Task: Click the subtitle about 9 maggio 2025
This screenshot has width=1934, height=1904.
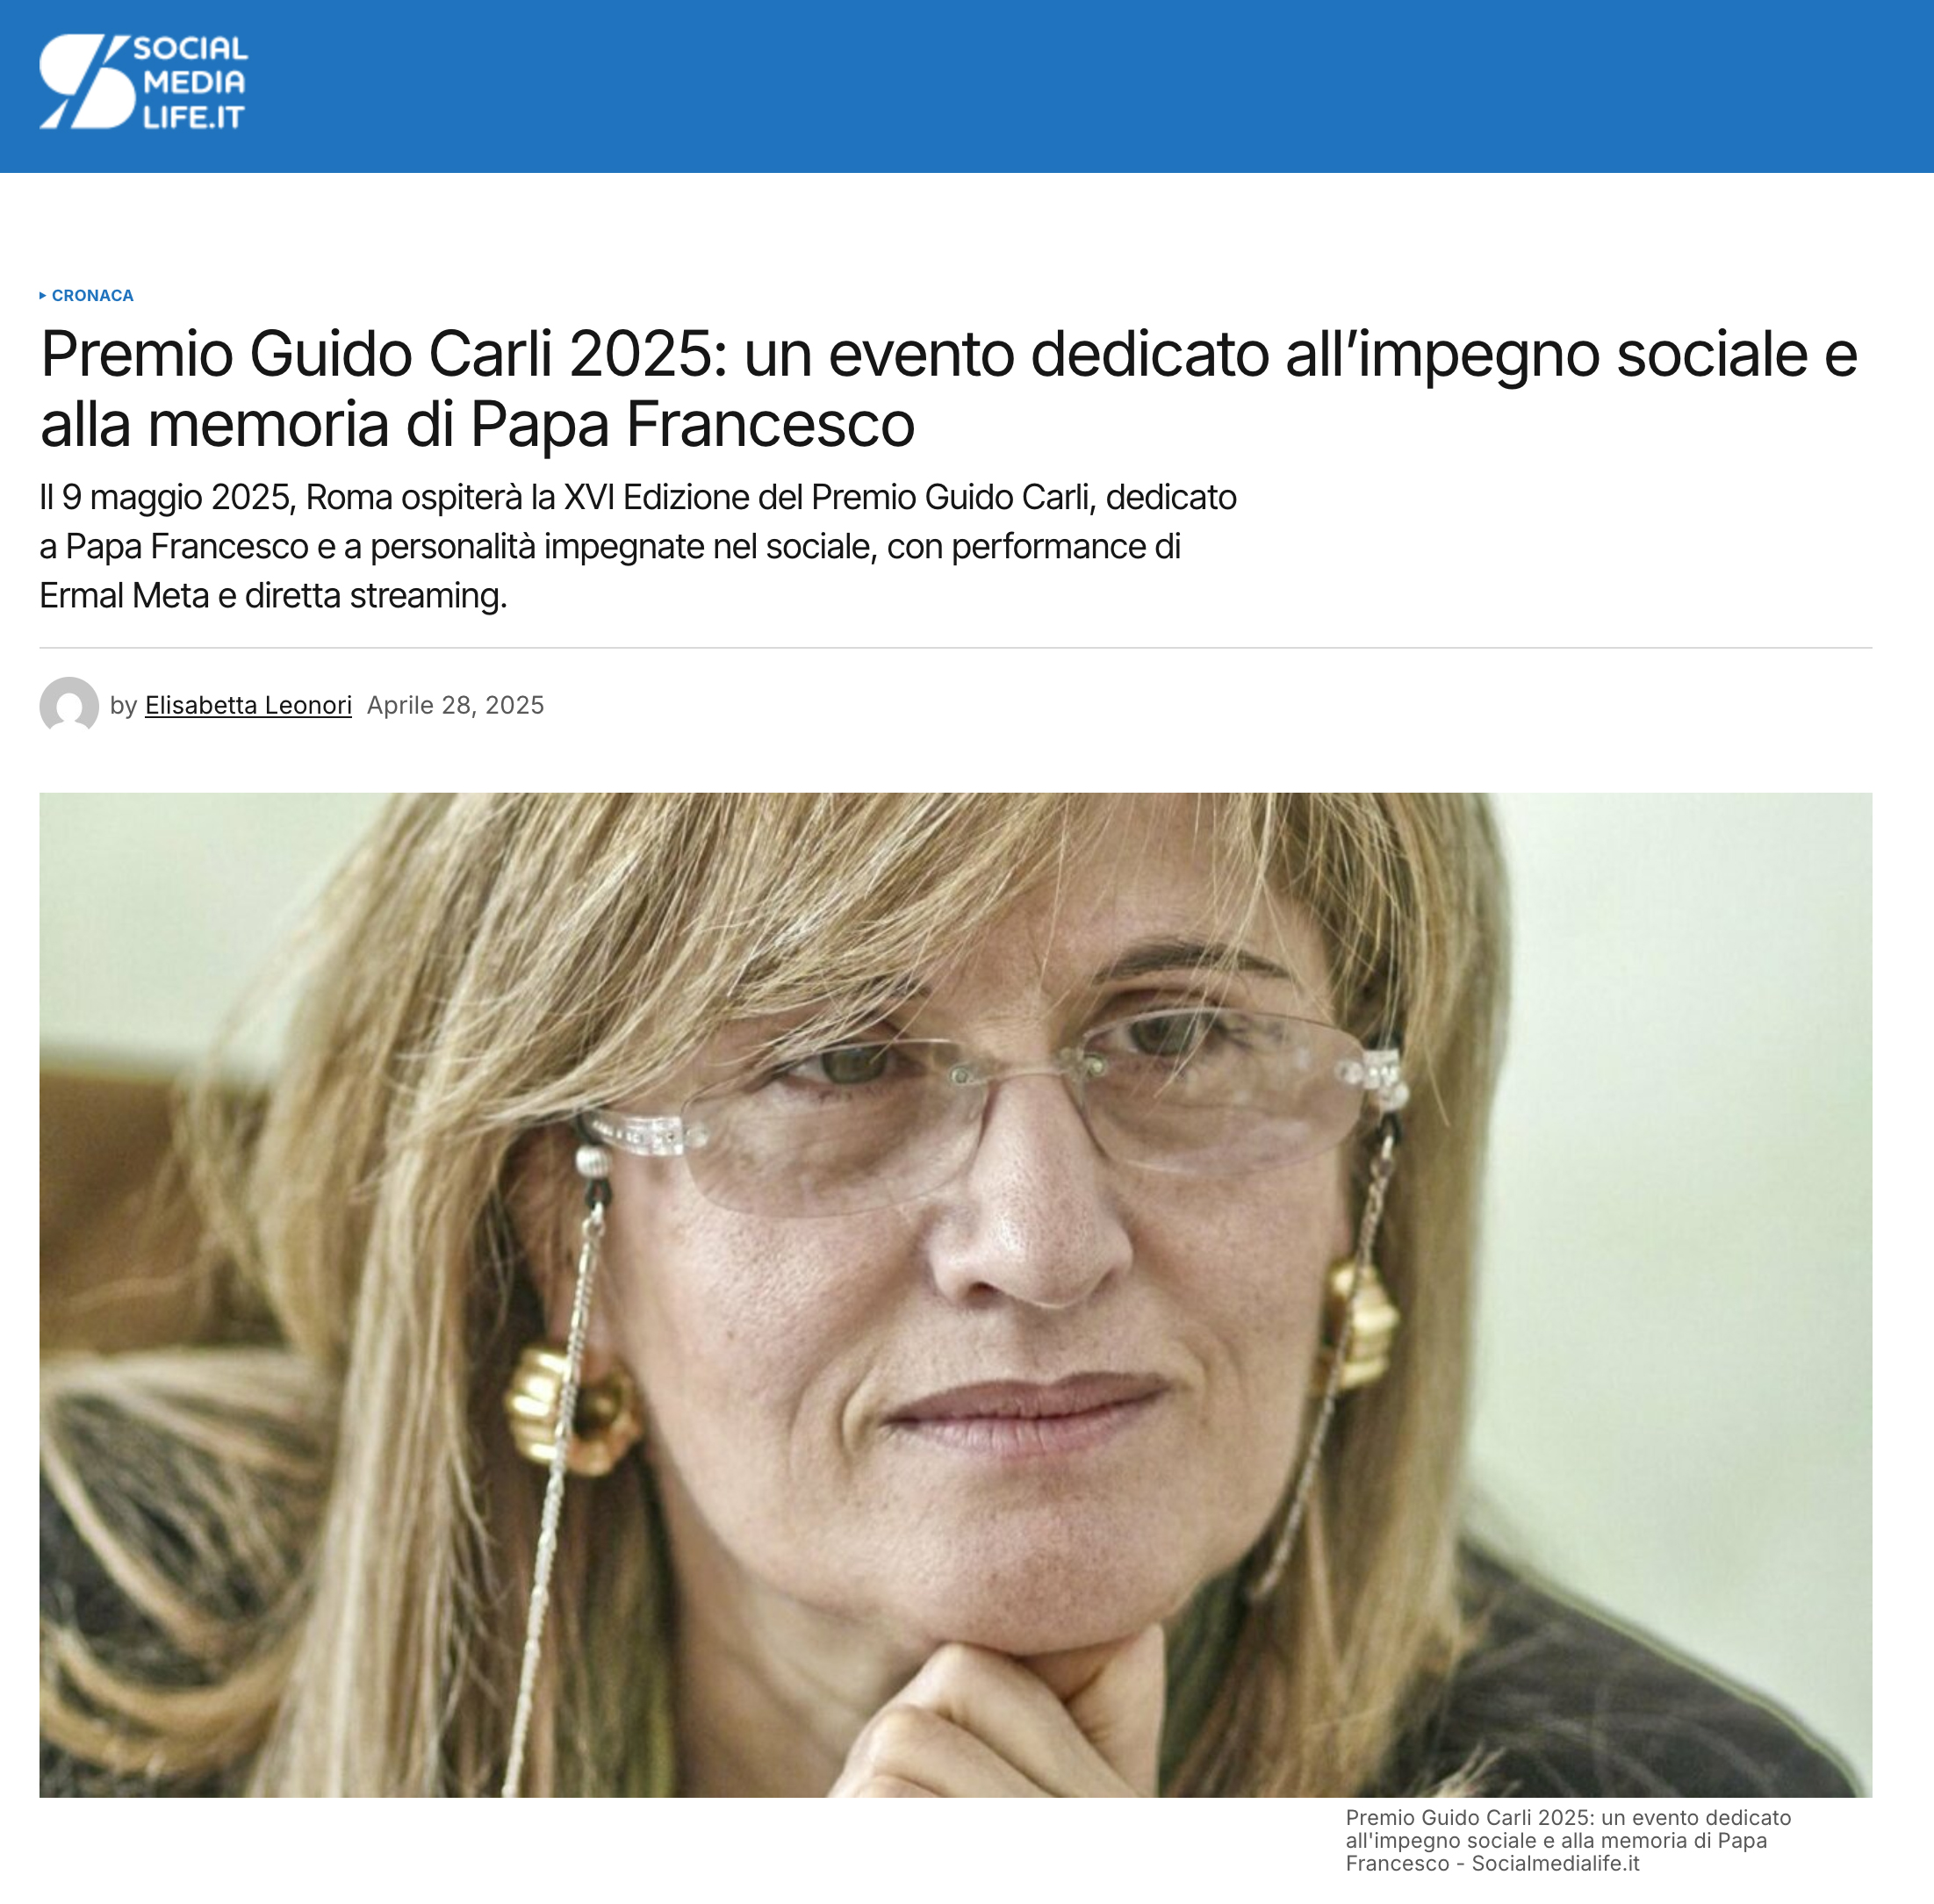Action: [x=638, y=546]
